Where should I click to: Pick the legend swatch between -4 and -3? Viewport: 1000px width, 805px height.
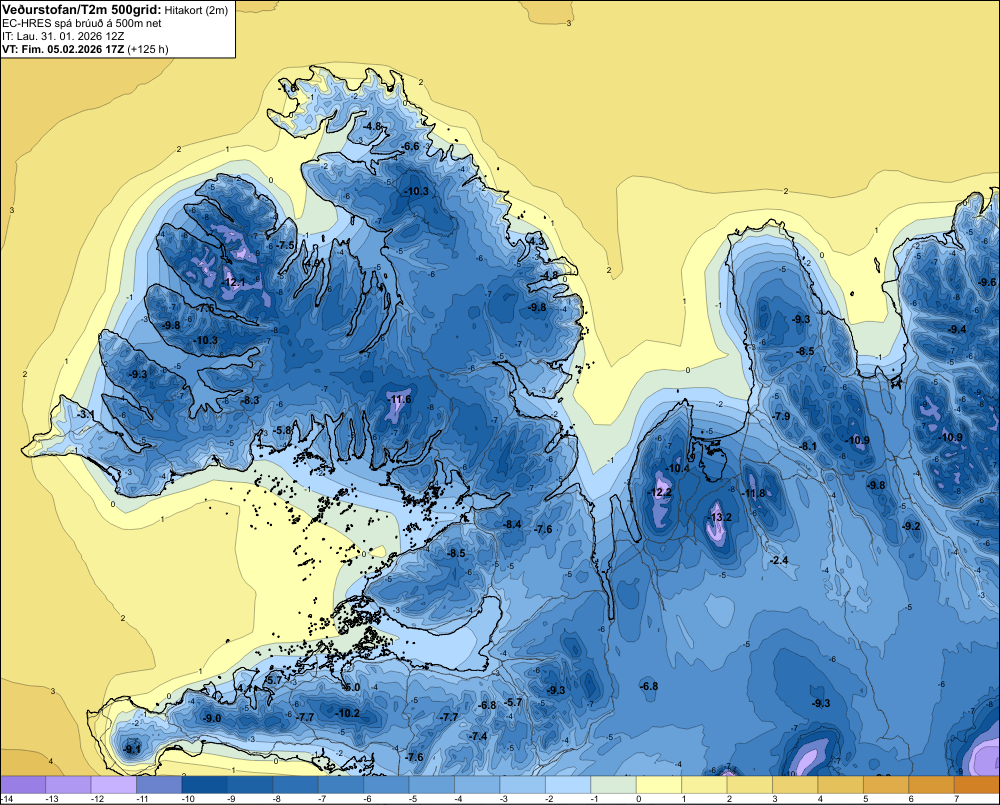(478, 785)
